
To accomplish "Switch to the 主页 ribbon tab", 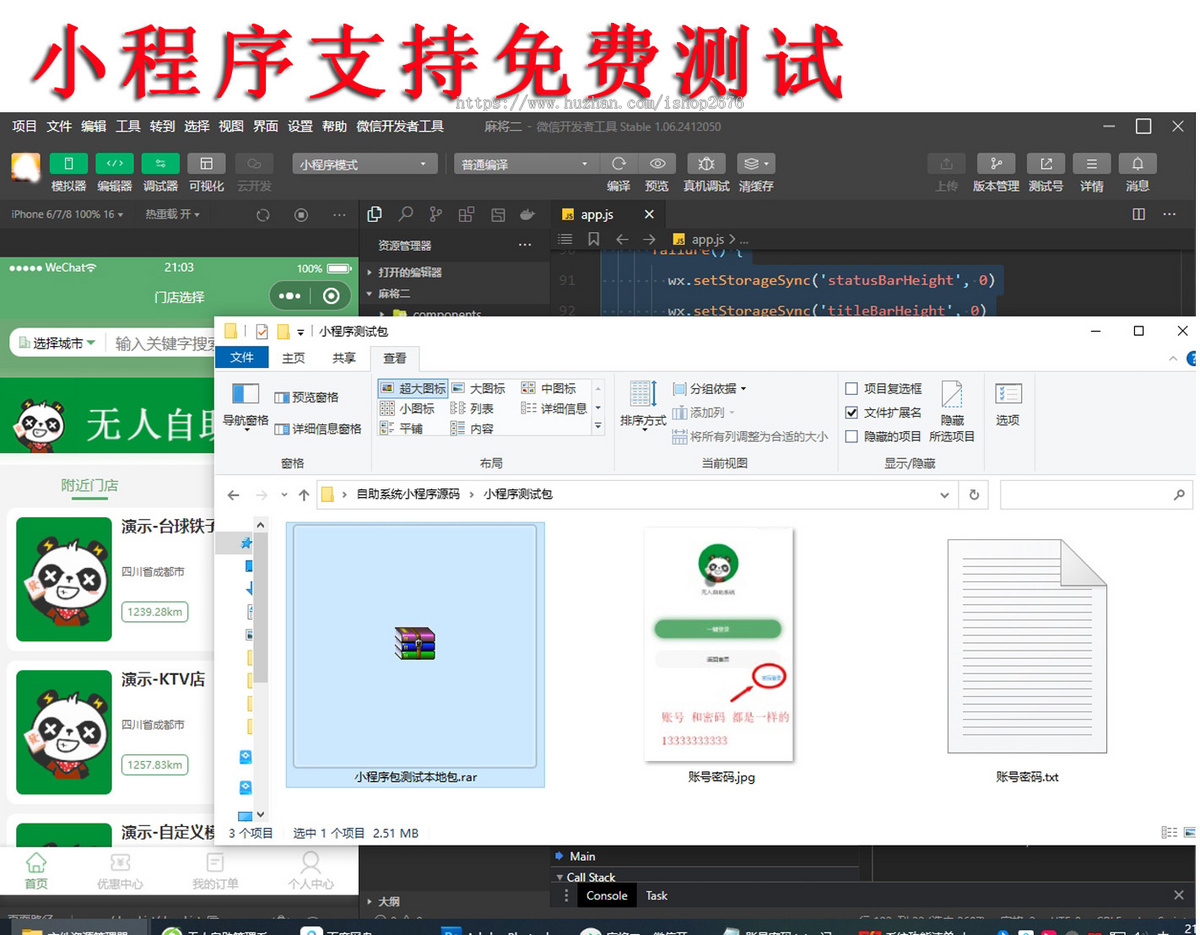I will (x=293, y=358).
